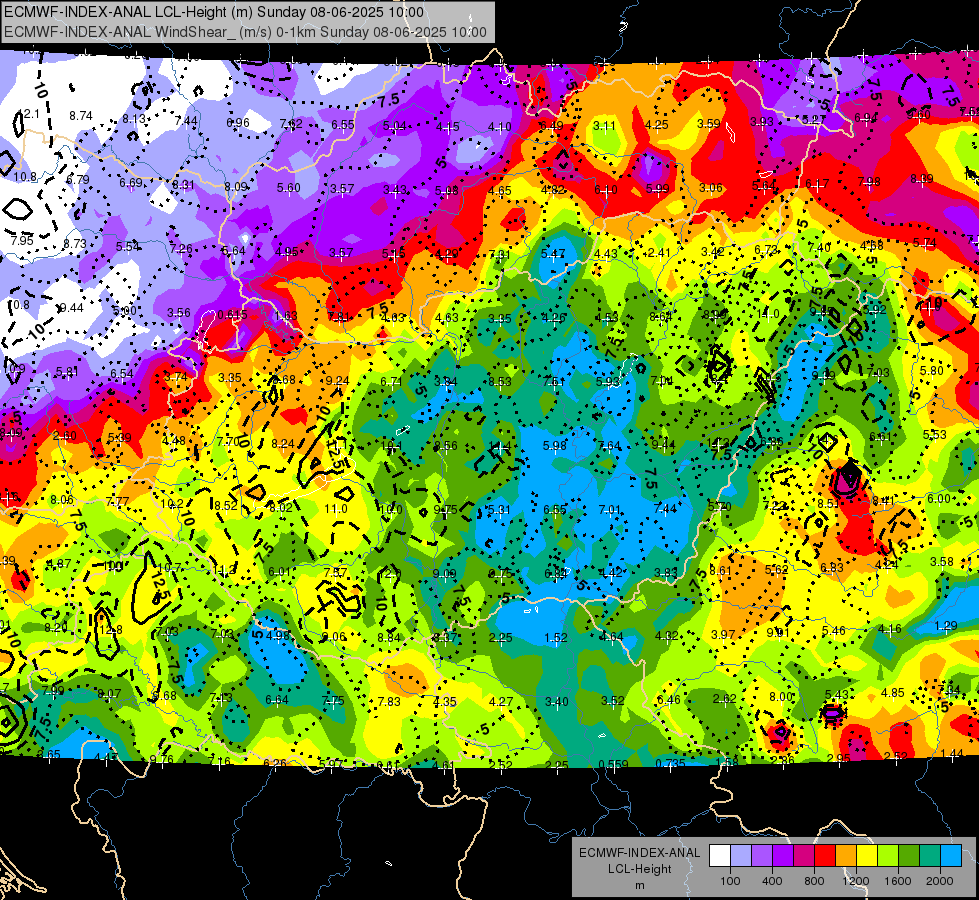The height and width of the screenshot is (900, 979).
Task: Pick the sky blue legend swatch
Action: (952, 856)
